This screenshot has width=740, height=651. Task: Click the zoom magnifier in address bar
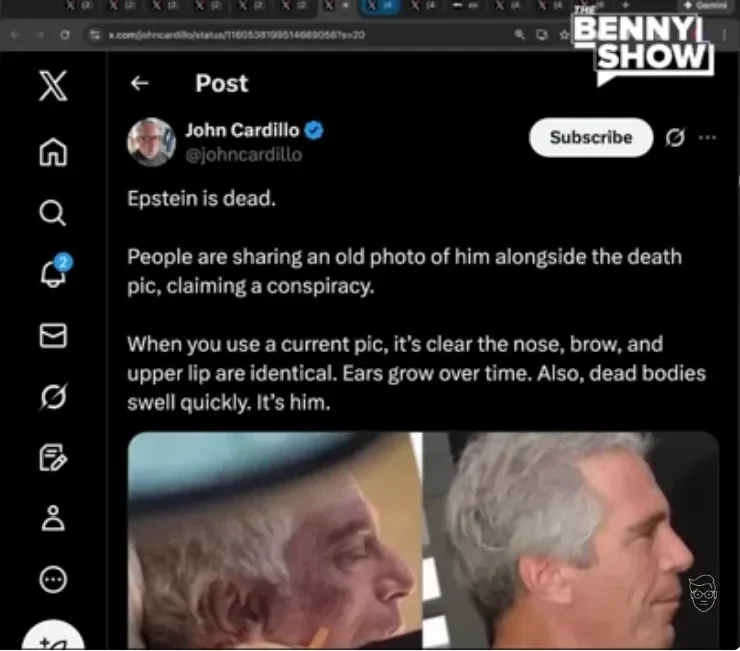[519, 34]
